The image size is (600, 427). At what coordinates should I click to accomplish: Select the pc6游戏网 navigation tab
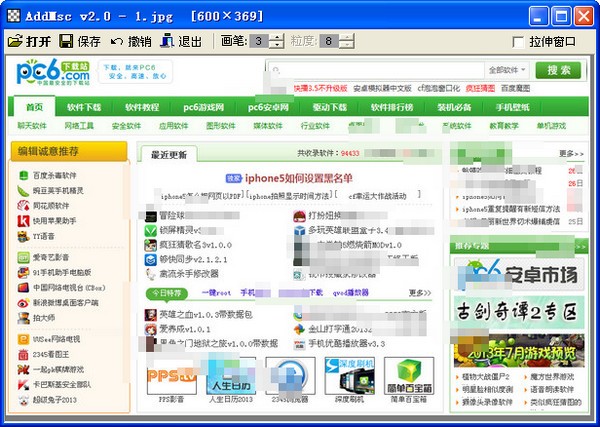tap(204, 107)
